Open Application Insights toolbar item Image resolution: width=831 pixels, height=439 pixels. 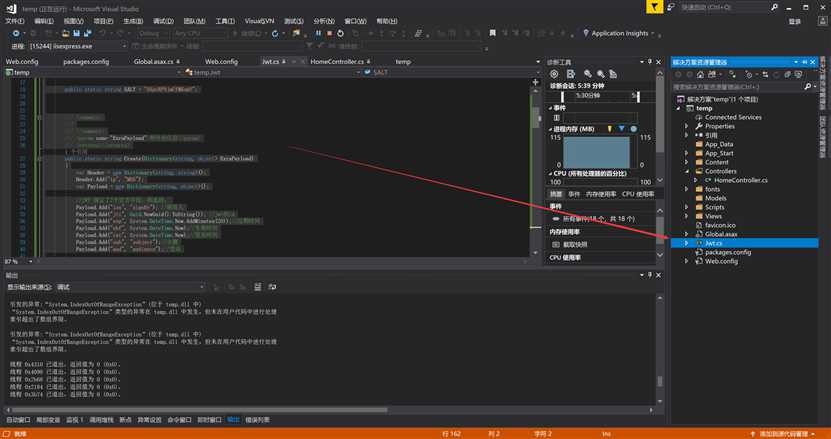620,33
